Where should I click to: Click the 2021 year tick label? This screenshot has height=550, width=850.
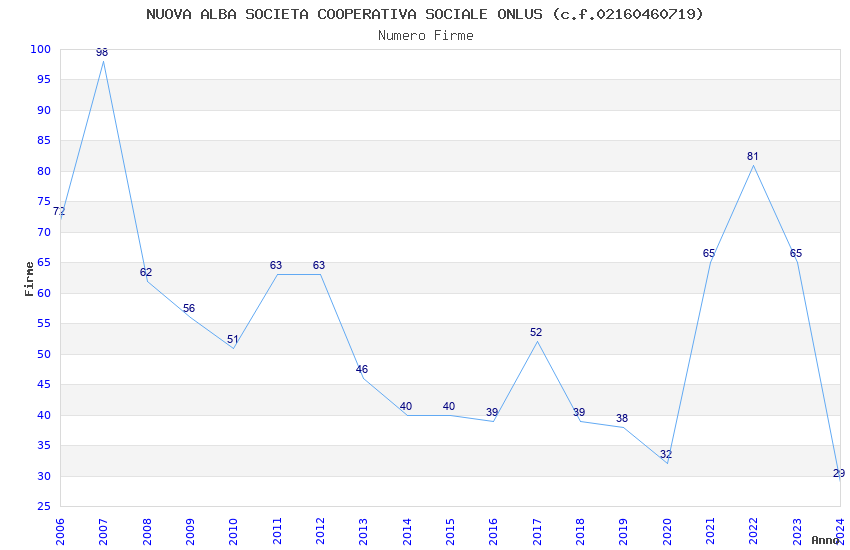(710, 531)
